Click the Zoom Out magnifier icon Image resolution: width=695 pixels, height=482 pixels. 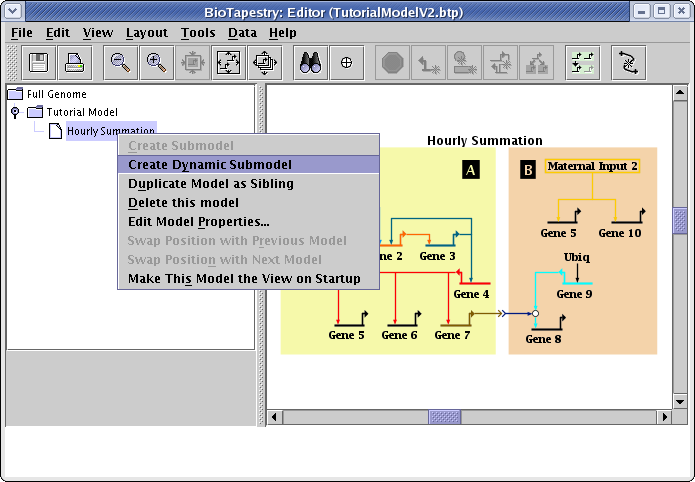click(121, 63)
